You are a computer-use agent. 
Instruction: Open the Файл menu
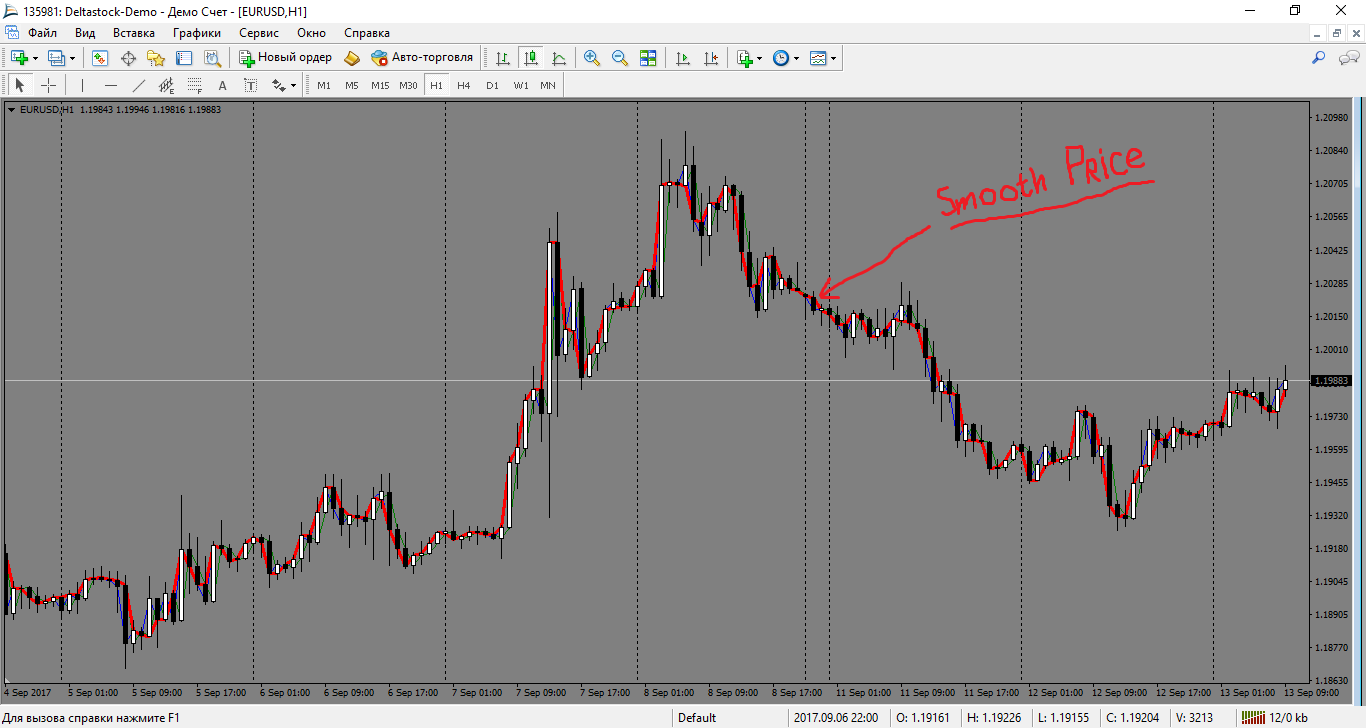tap(43, 33)
